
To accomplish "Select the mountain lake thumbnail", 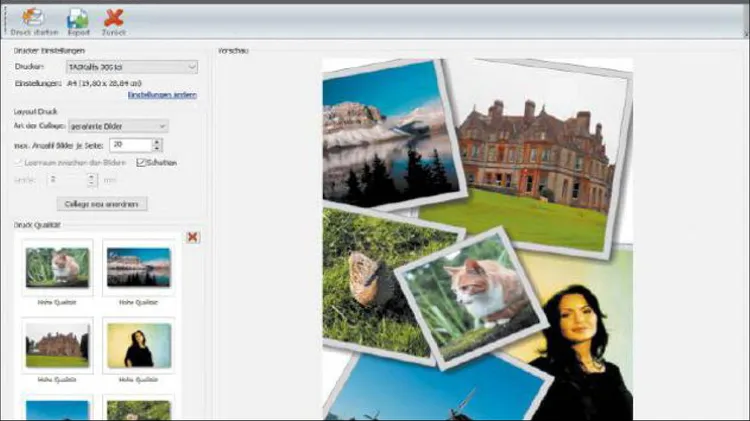I will tap(139, 267).
